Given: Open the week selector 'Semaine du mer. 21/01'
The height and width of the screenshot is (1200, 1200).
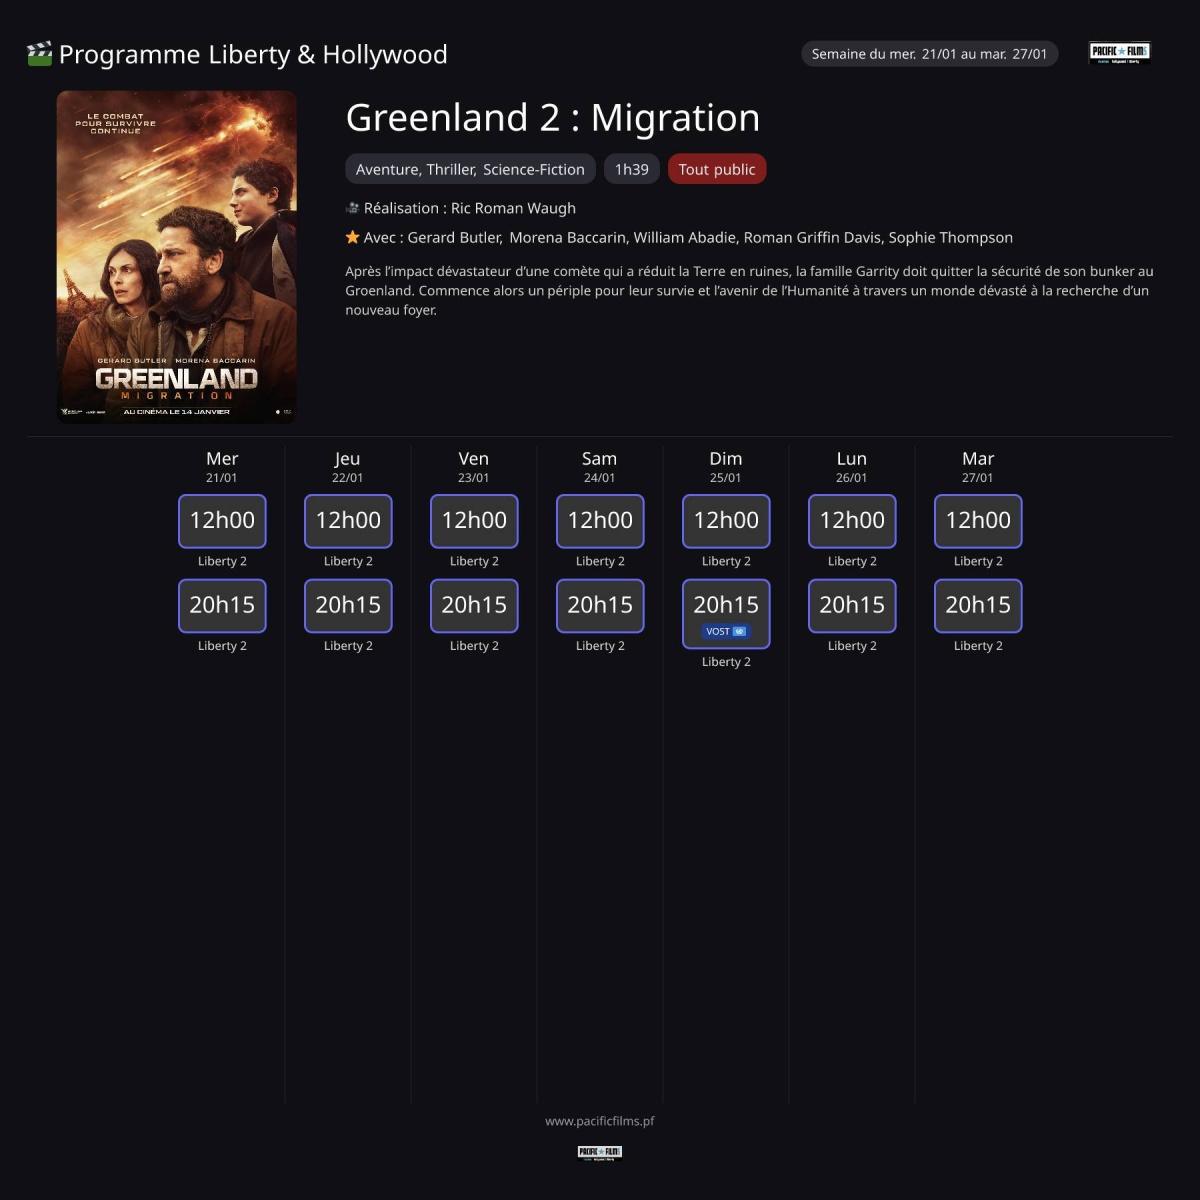Looking at the screenshot, I should 929,54.
